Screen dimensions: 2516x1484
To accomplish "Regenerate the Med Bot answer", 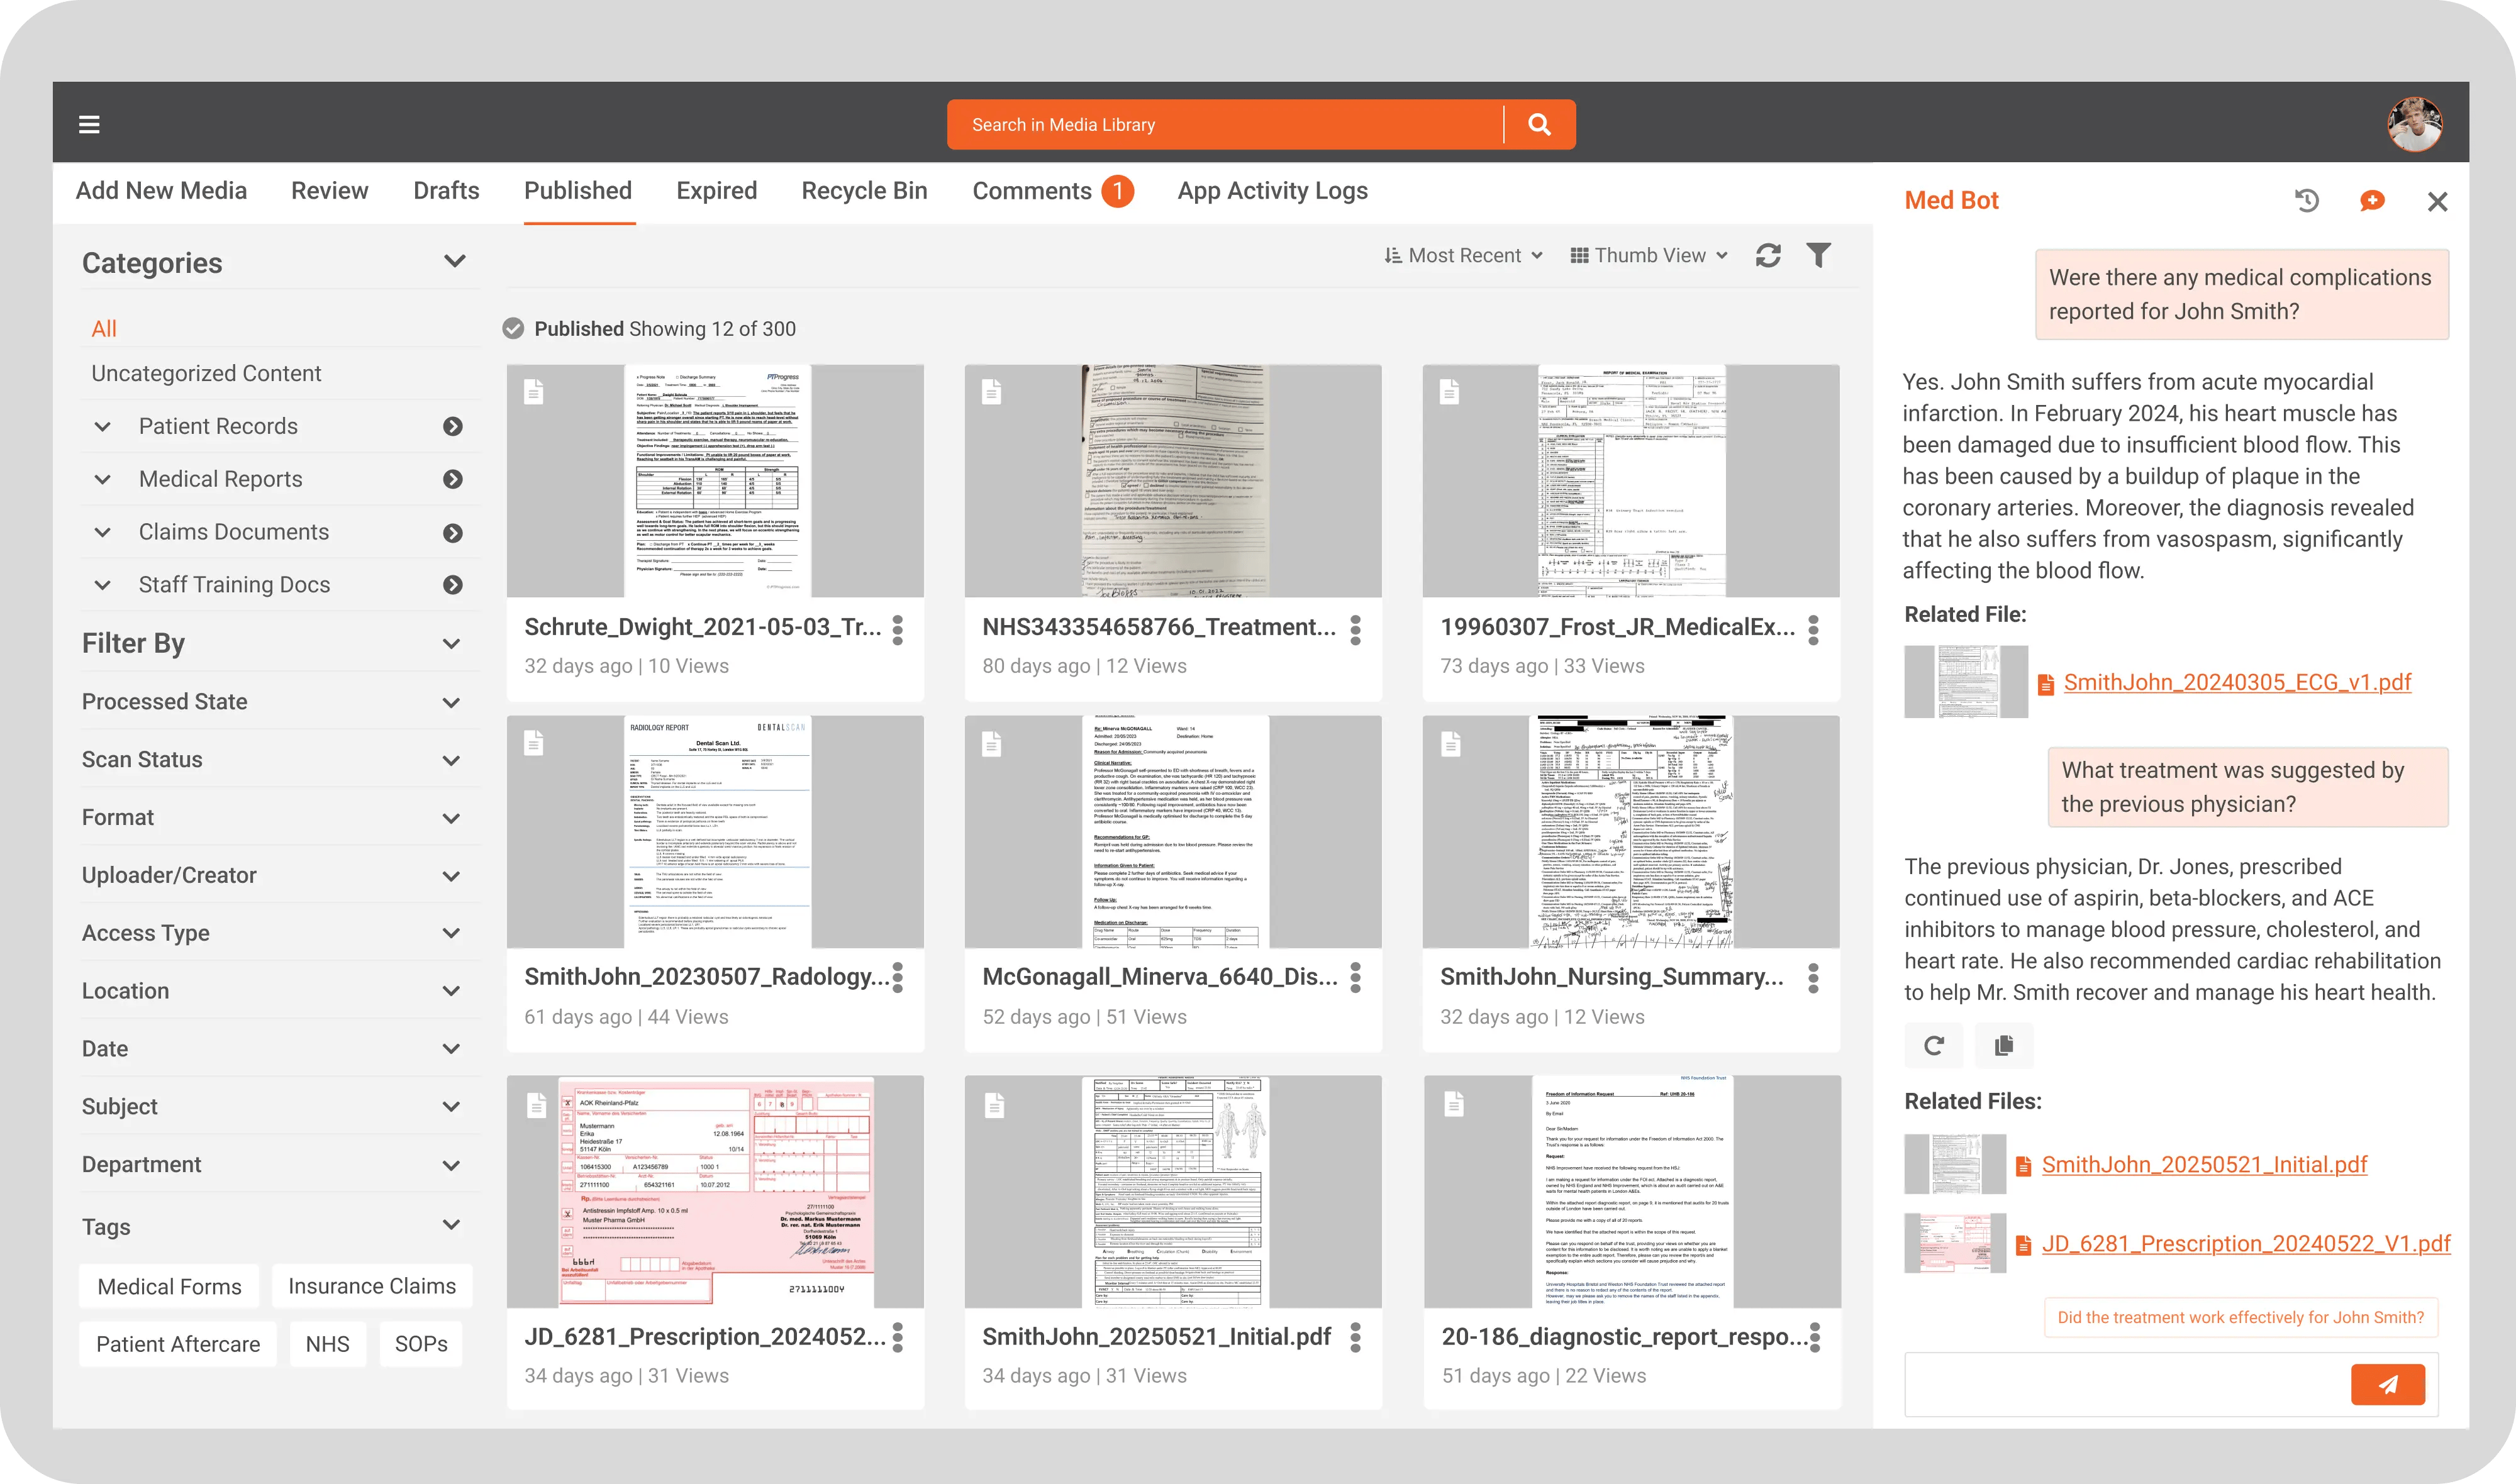I will [1934, 1046].
